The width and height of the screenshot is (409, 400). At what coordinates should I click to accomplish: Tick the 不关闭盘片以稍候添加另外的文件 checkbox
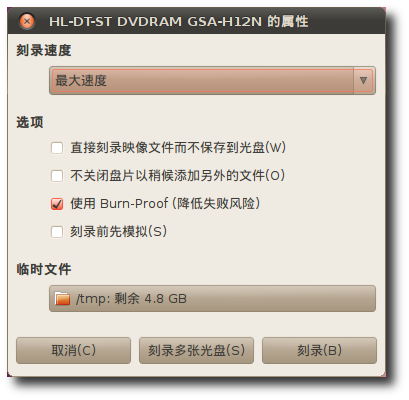pyautogui.click(x=57, y=176)
